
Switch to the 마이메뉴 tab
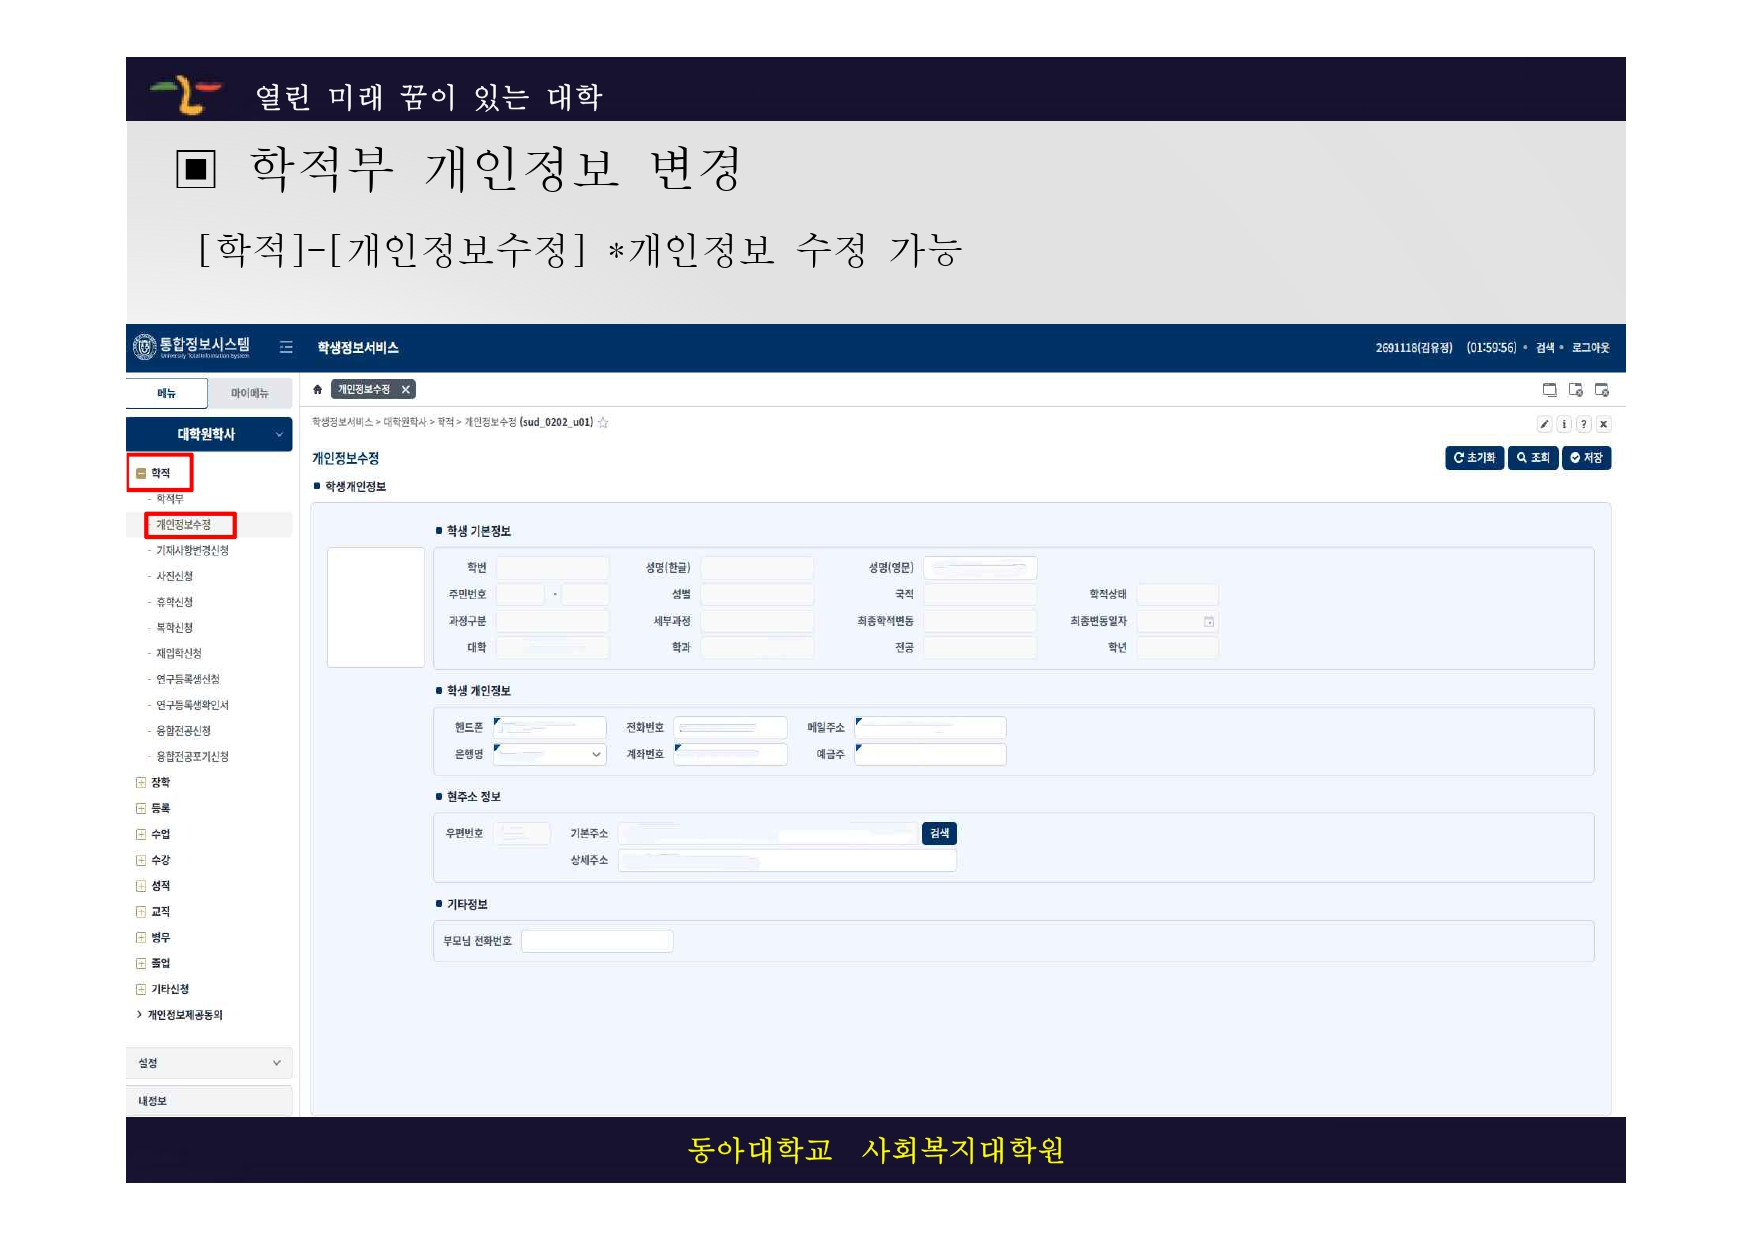(x=249, y=394)
